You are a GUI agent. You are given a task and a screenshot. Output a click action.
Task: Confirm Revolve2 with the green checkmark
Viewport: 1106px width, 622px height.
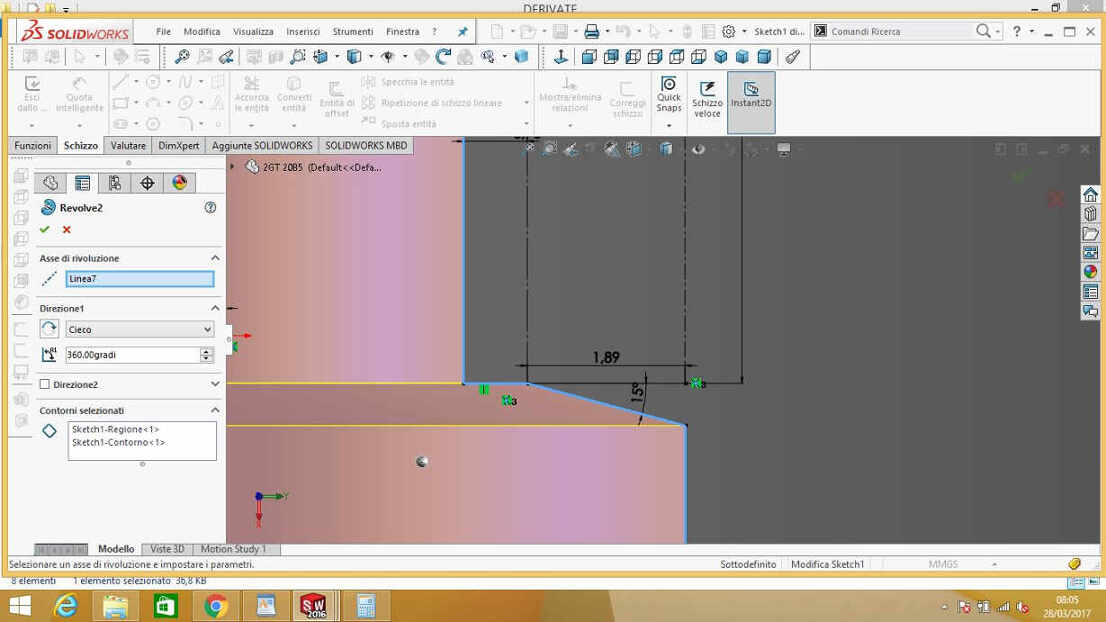[x=44, y=229]
